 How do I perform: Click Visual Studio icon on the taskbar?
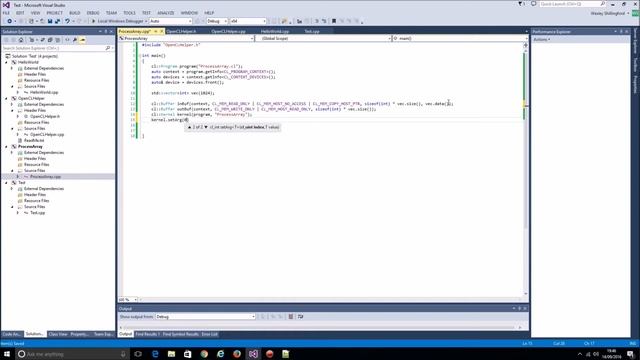point(253,354)
